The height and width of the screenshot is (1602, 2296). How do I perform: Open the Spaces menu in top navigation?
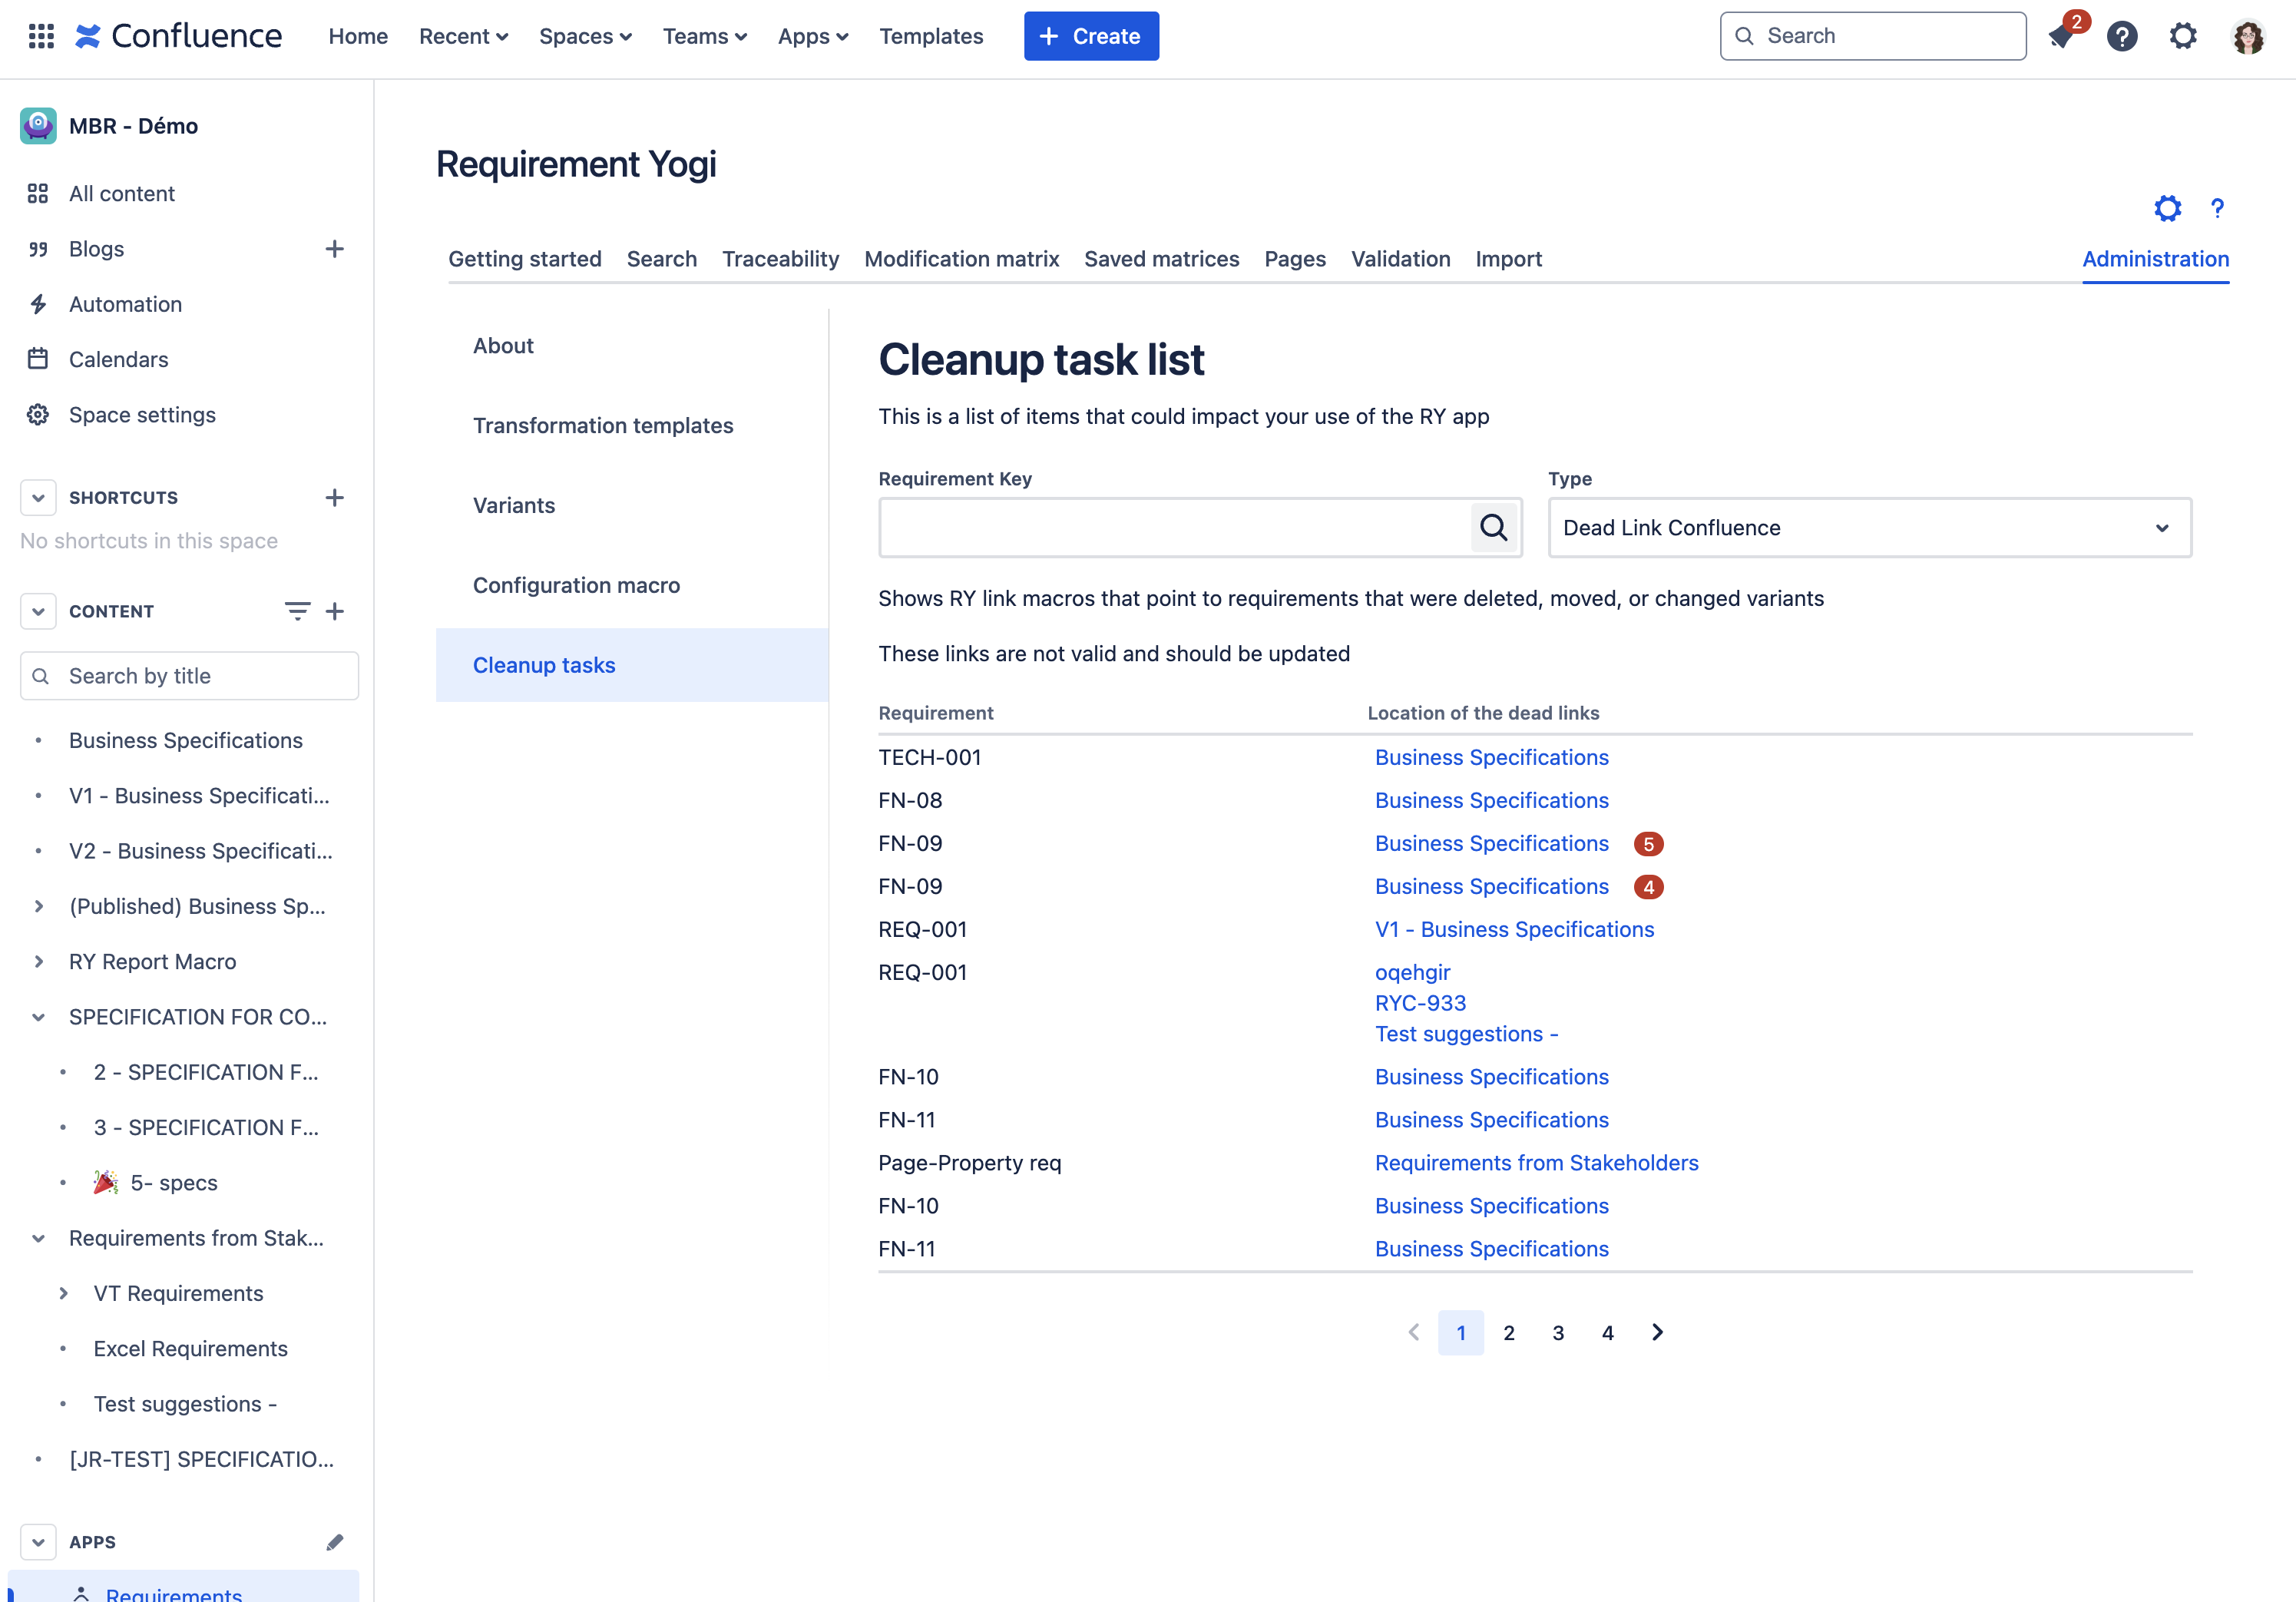pos(585,36)
